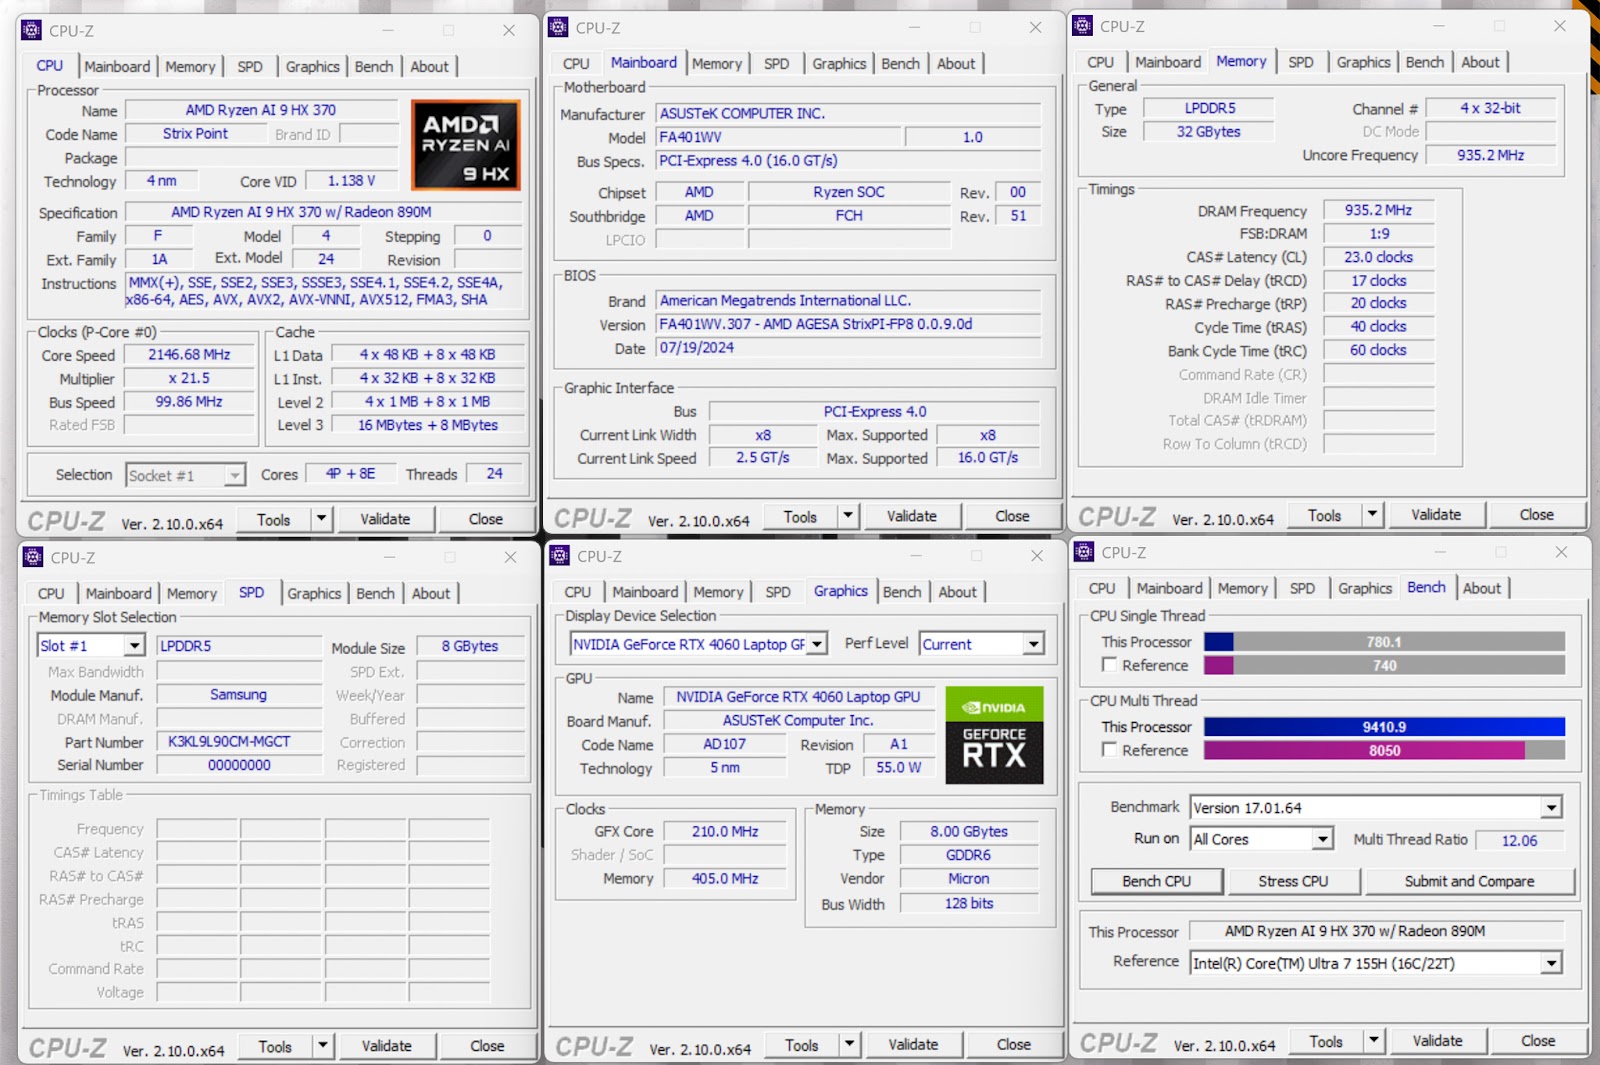
Task: Click the AMD Ryzen AI 9 HX logo
Action: [x=465, y=146]
